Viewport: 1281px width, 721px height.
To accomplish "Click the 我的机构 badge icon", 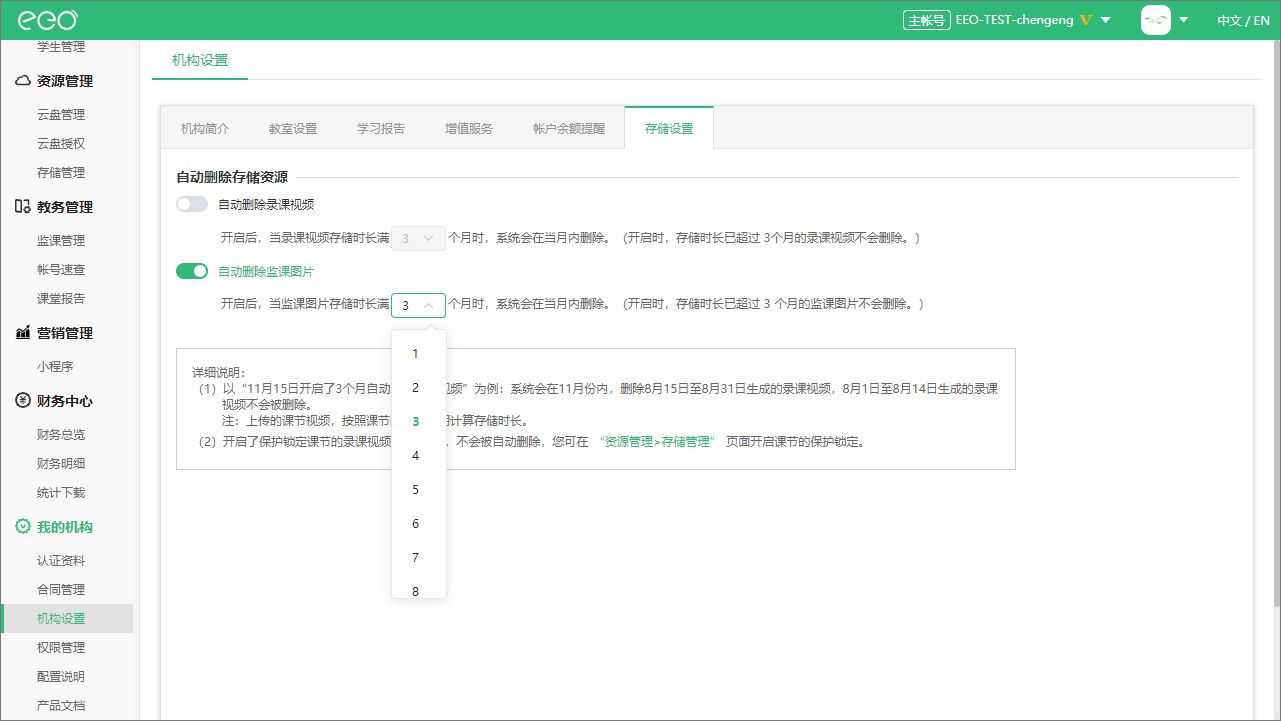I will pos(23,527).
